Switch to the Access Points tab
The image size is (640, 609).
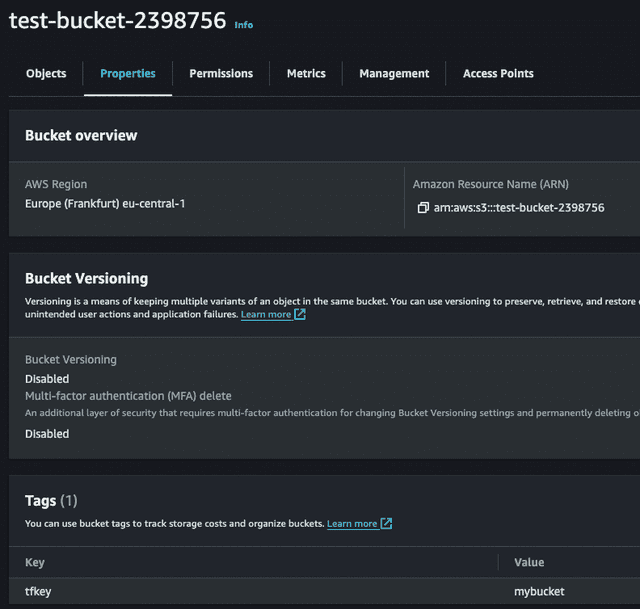click(x=498, y=74)
